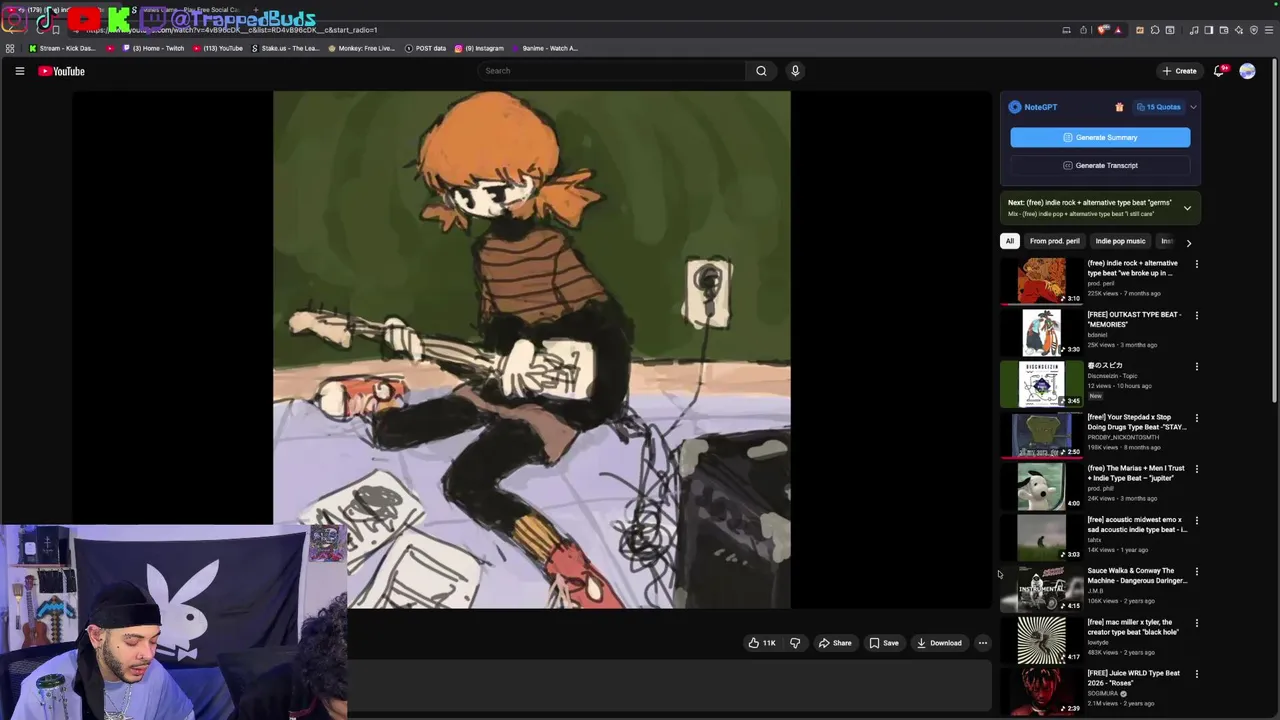
Task: Go to the YouTube home logo
Action: tap(62, 71)
